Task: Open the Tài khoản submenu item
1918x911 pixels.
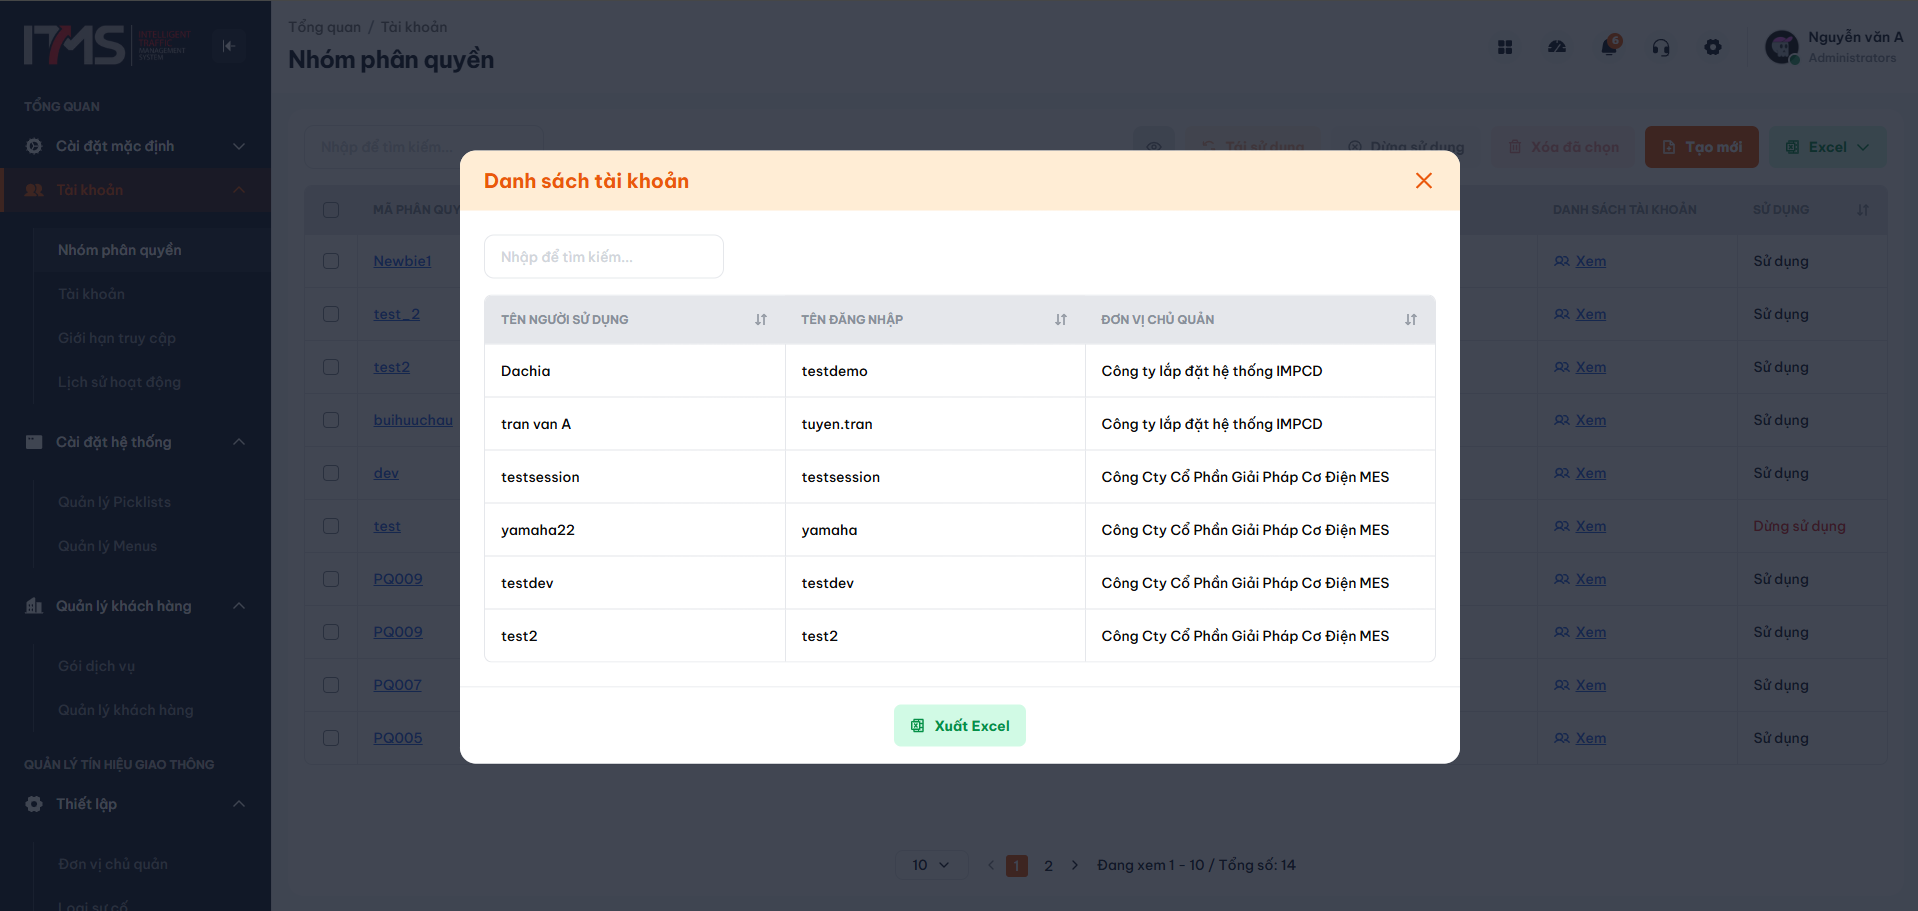Action: tap(91, 294)
